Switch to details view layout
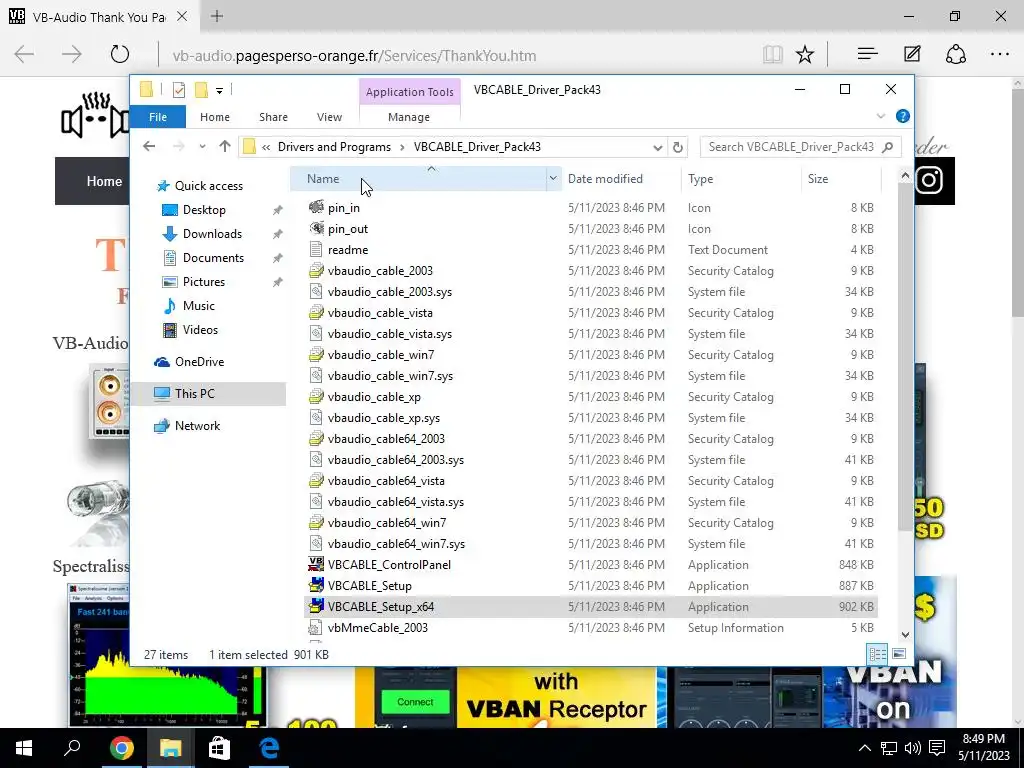 (877, 653)
